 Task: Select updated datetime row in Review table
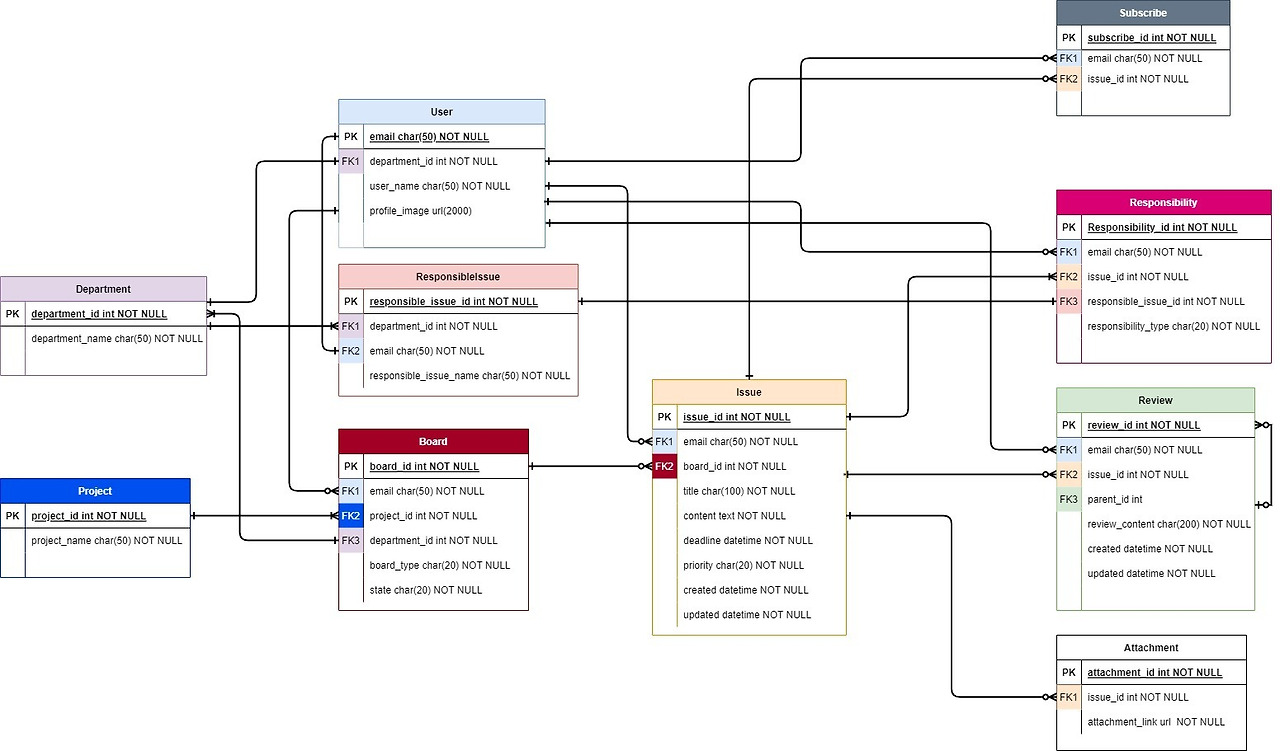pos(1155,573)
